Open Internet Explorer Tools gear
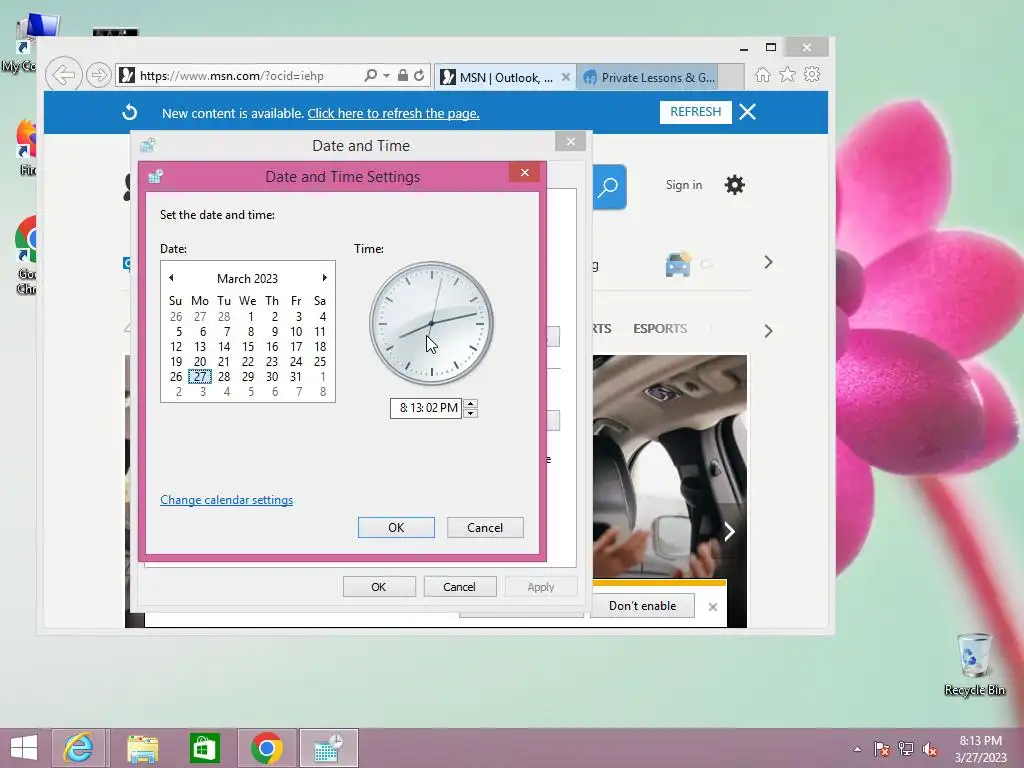 (x=812, y=75)
